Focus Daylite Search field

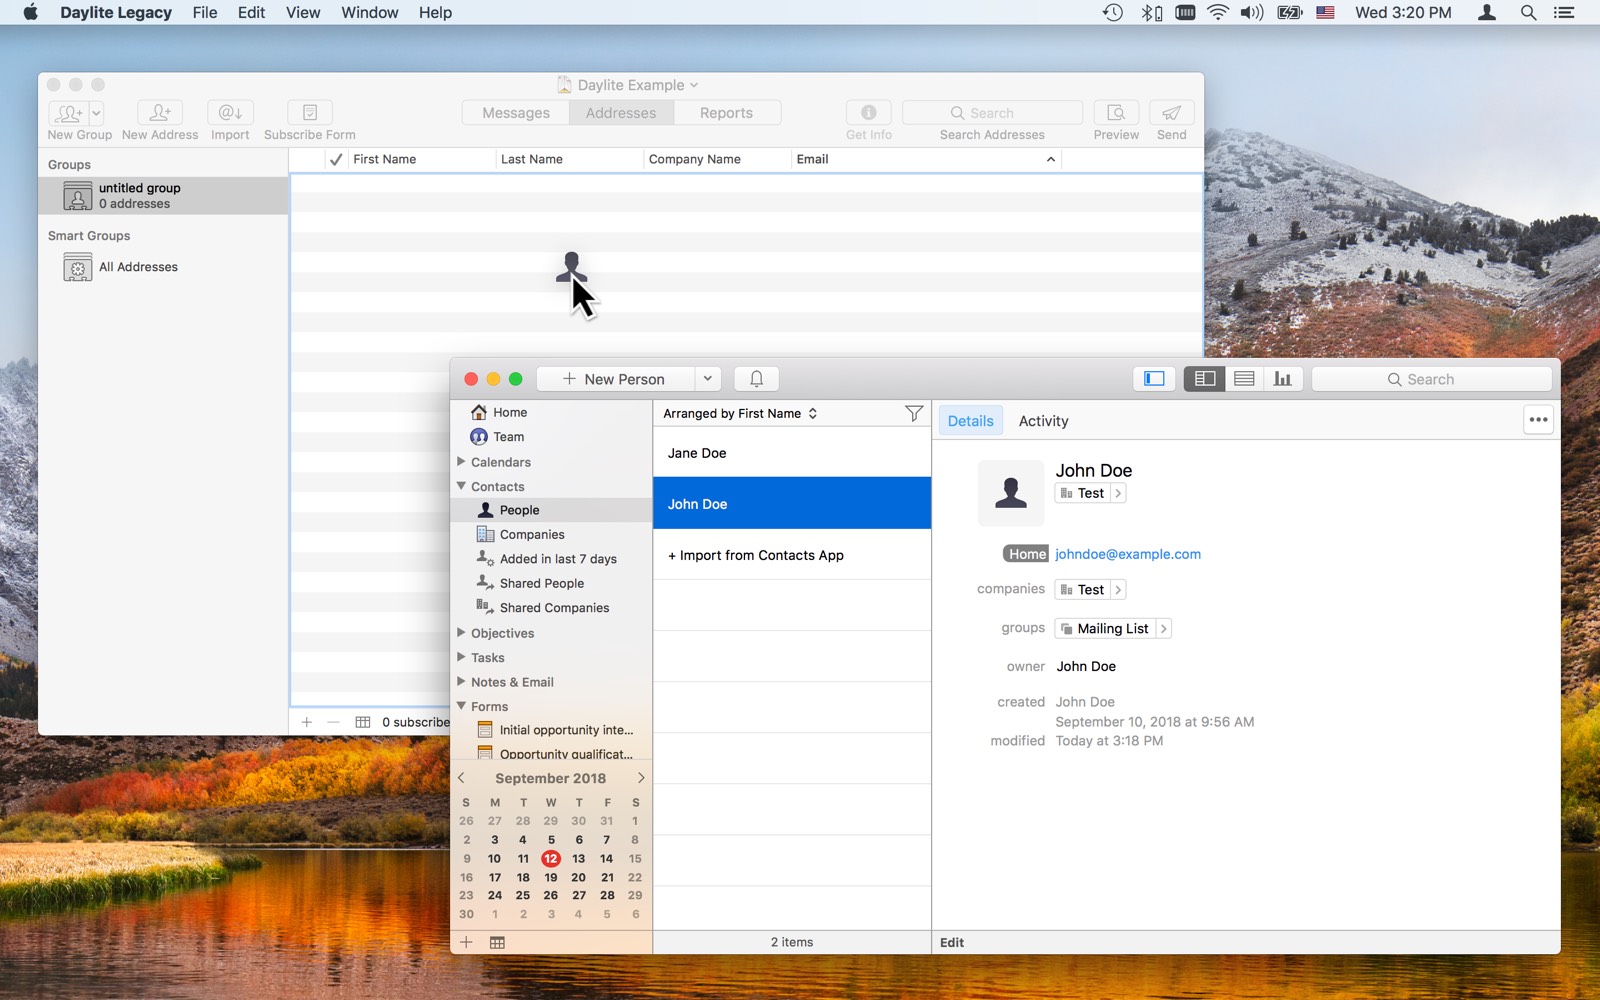pyautogui.click(x=1432, y=379)
